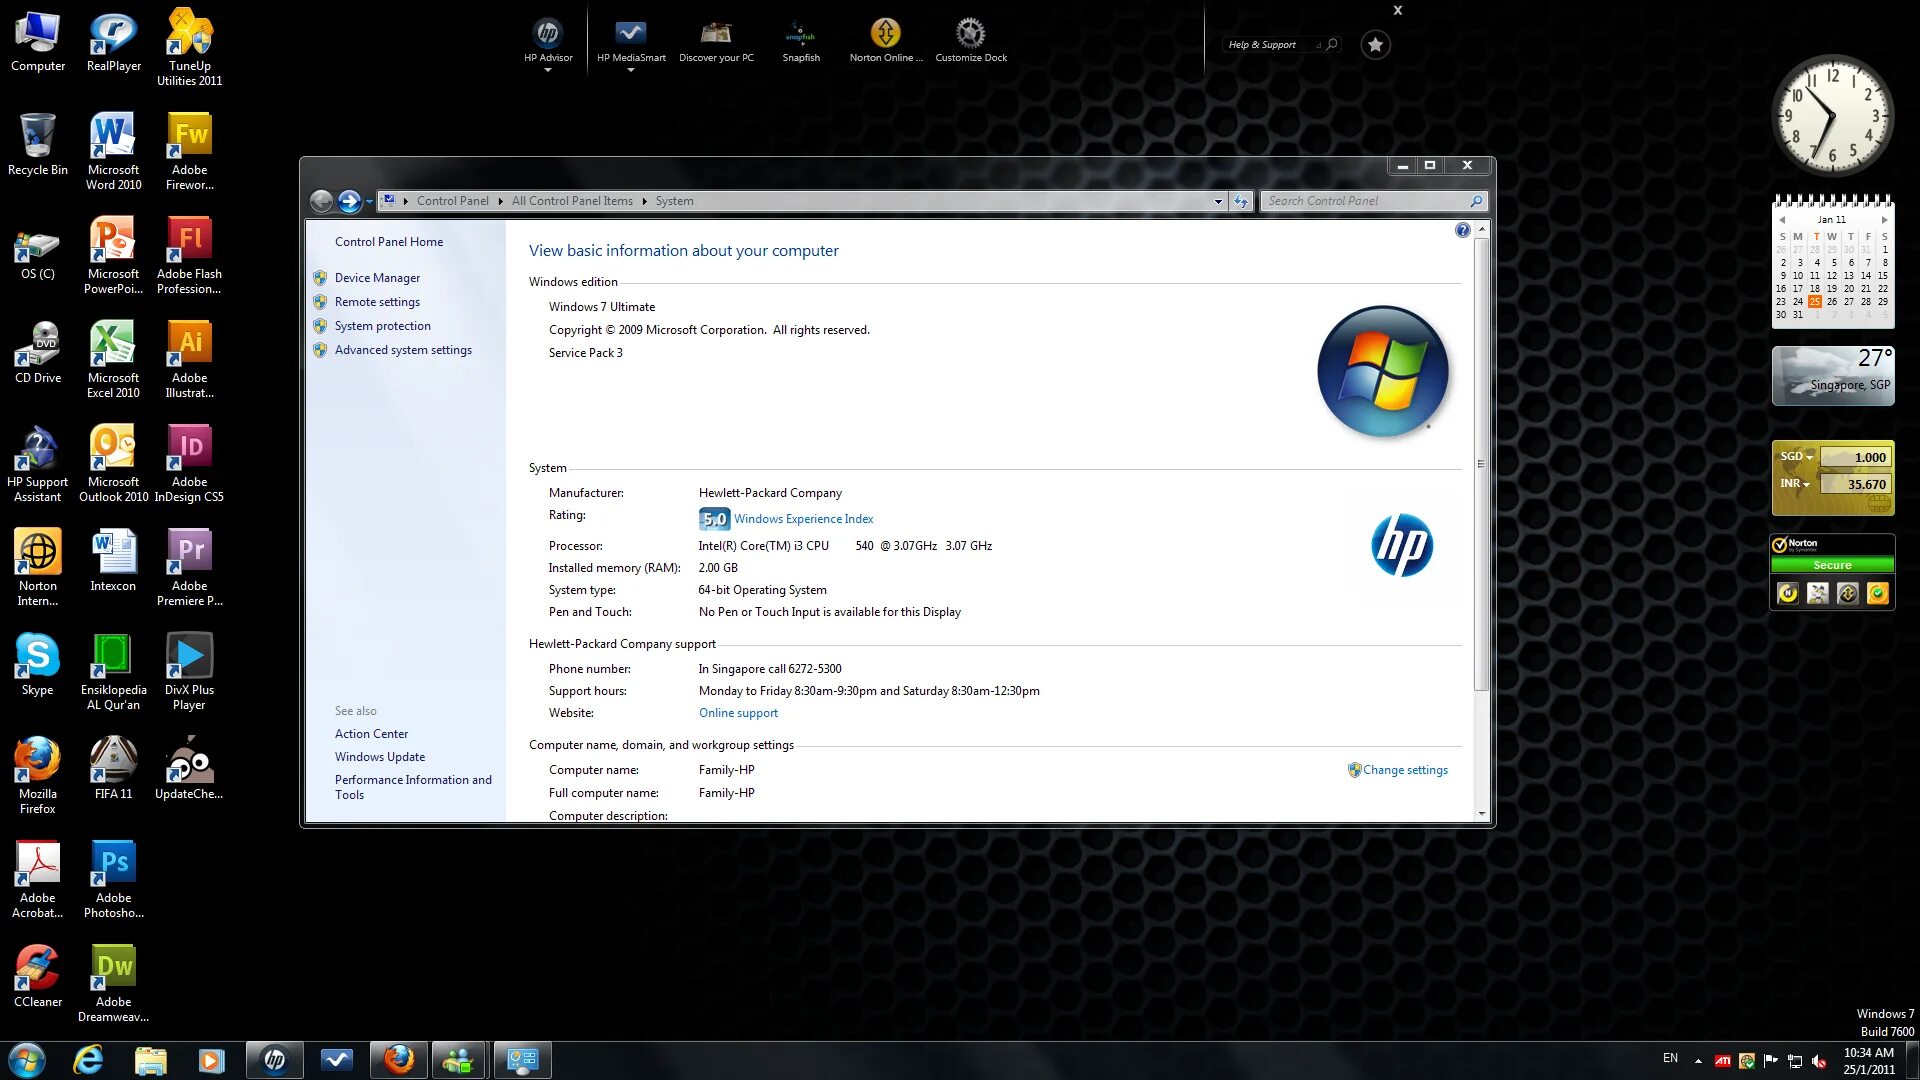Screen dimensions: 1920x1080
Task: Expand HP Advisor dock menu arrow
Action: point(548,70)
